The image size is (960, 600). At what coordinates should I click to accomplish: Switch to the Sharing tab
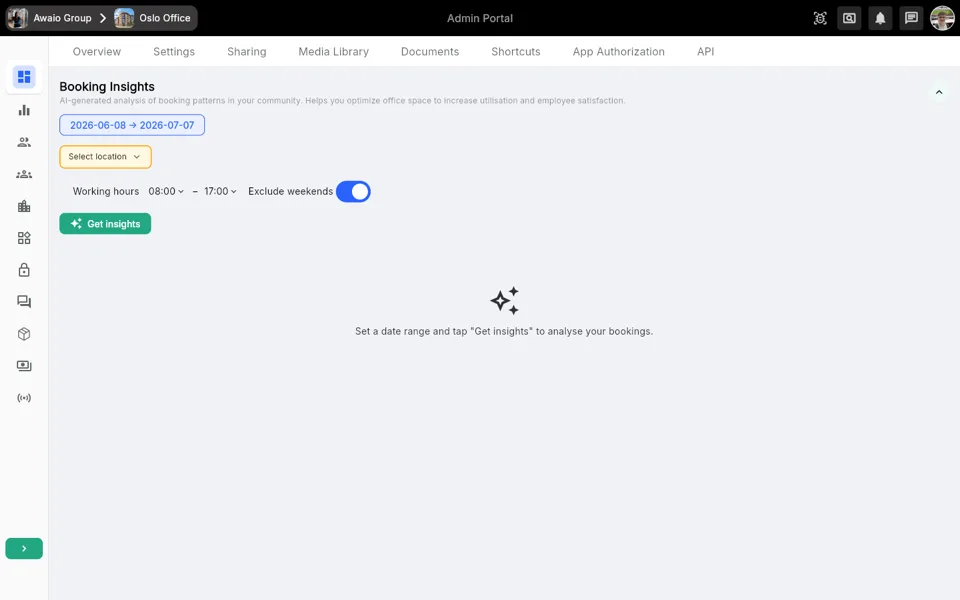point(247,51)
